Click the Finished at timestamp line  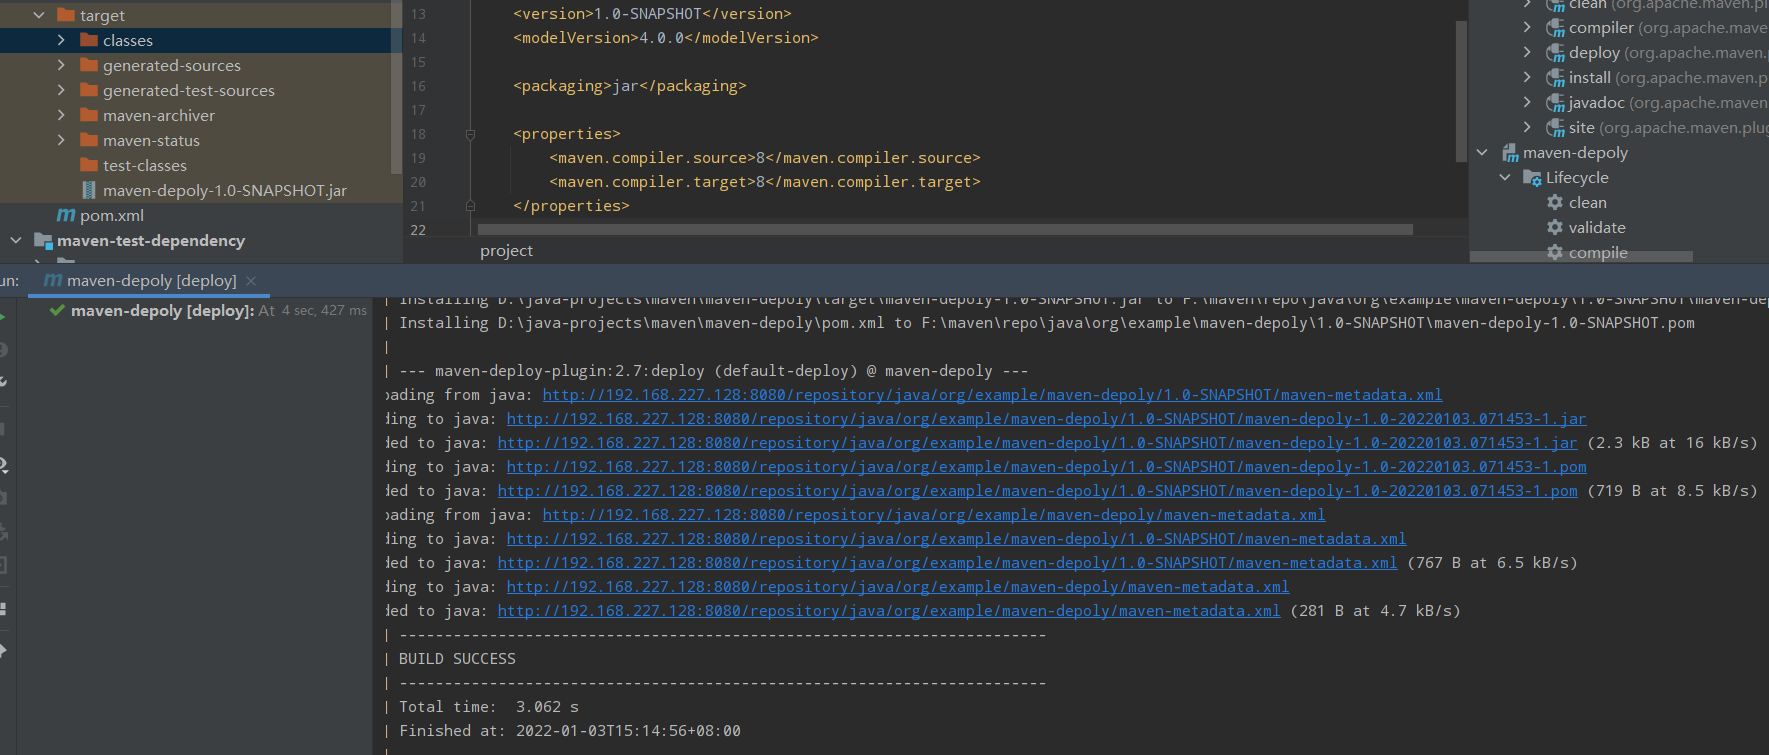(570, 731)
